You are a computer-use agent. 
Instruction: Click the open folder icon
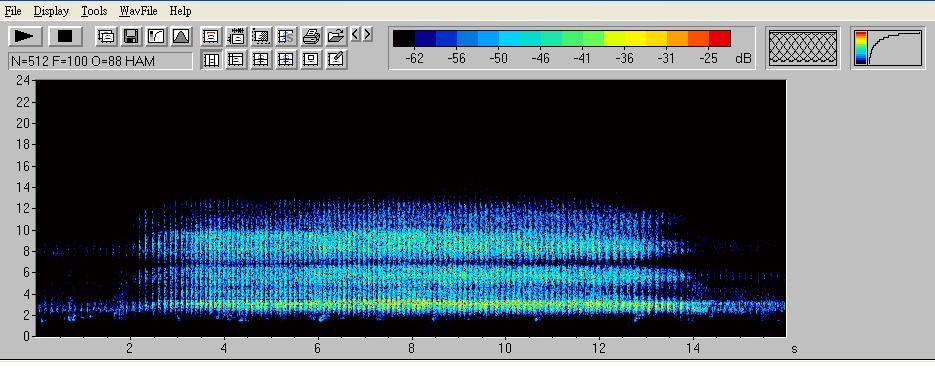click(336, 36)
